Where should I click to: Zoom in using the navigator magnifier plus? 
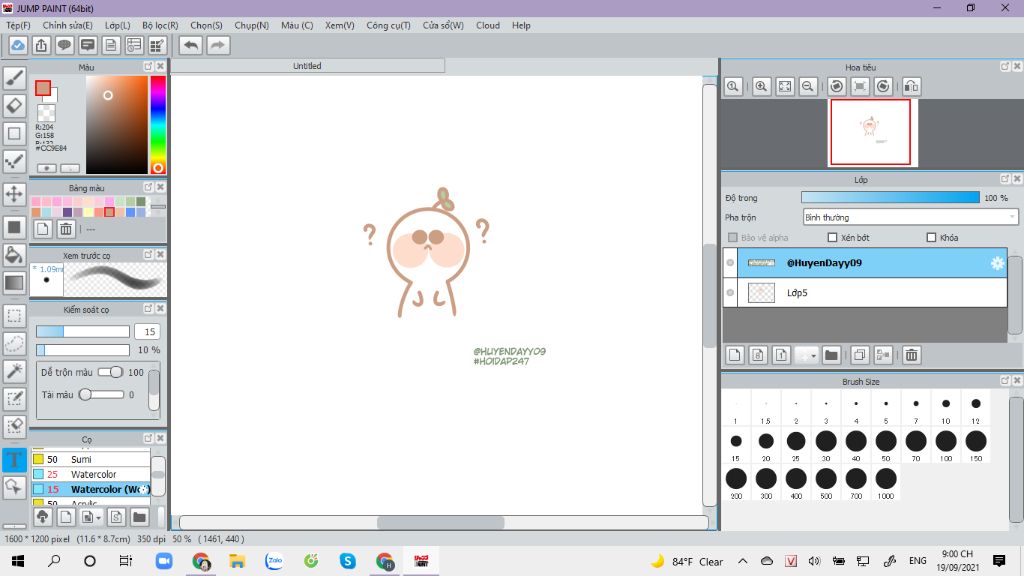761,86
